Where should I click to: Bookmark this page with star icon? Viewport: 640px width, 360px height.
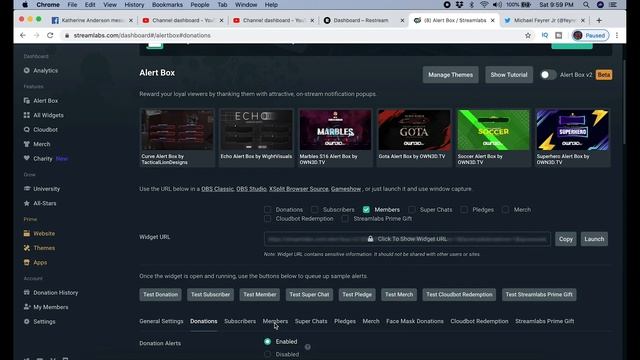point(528,36)
